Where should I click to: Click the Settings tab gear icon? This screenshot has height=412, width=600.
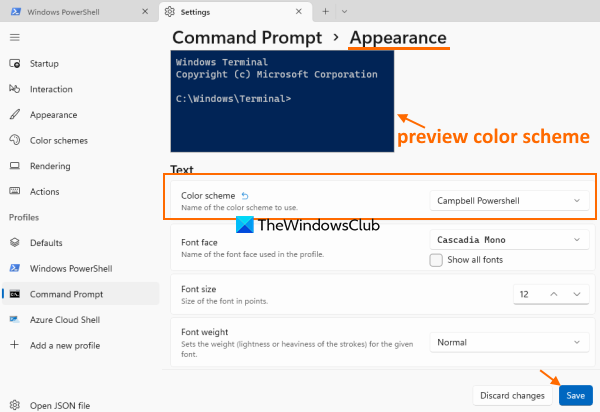(170, 12)
